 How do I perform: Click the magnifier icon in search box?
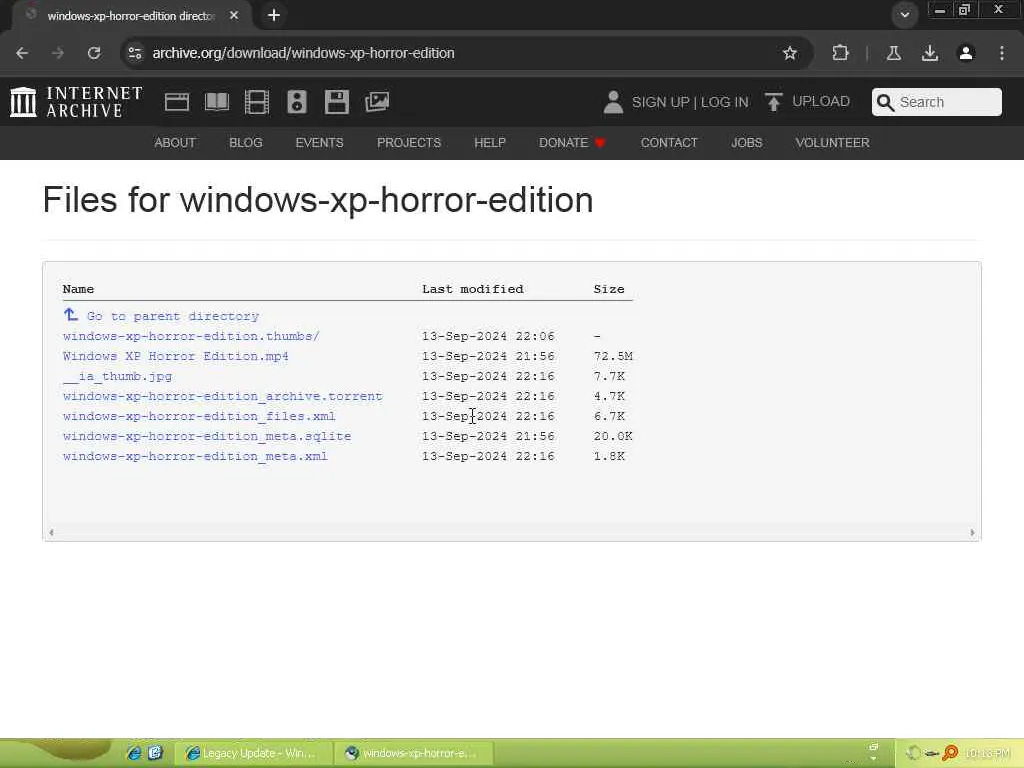click(885, 102)
